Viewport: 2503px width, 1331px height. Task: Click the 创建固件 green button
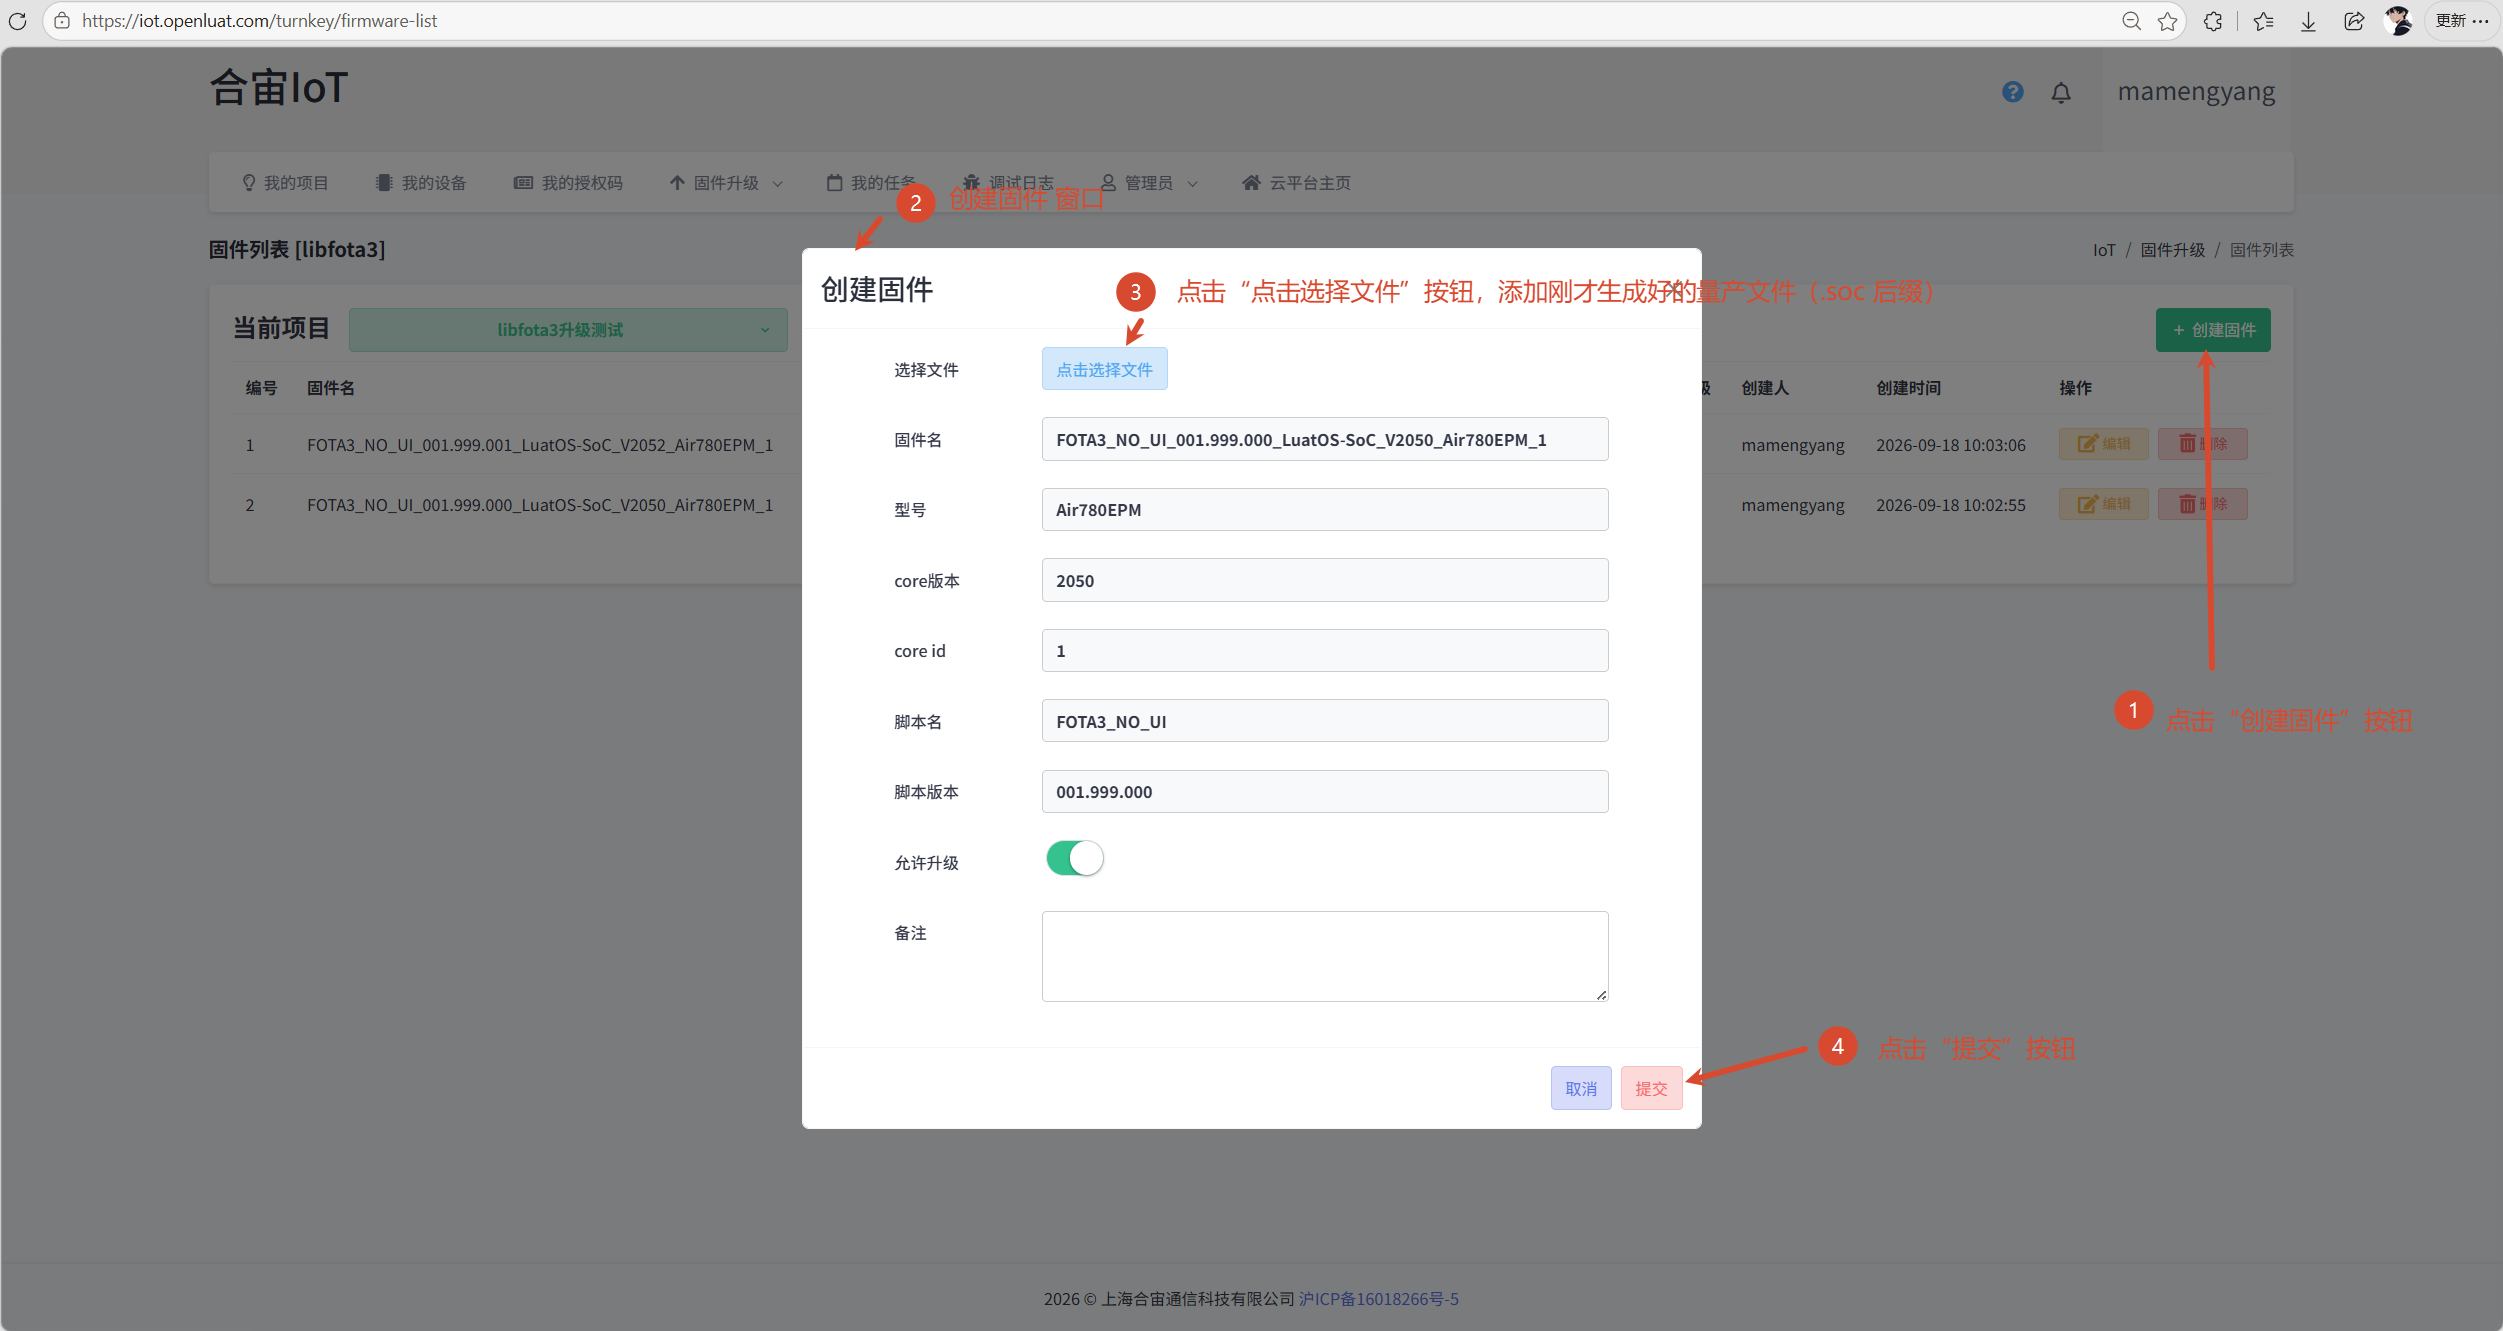click(2213, 330)
